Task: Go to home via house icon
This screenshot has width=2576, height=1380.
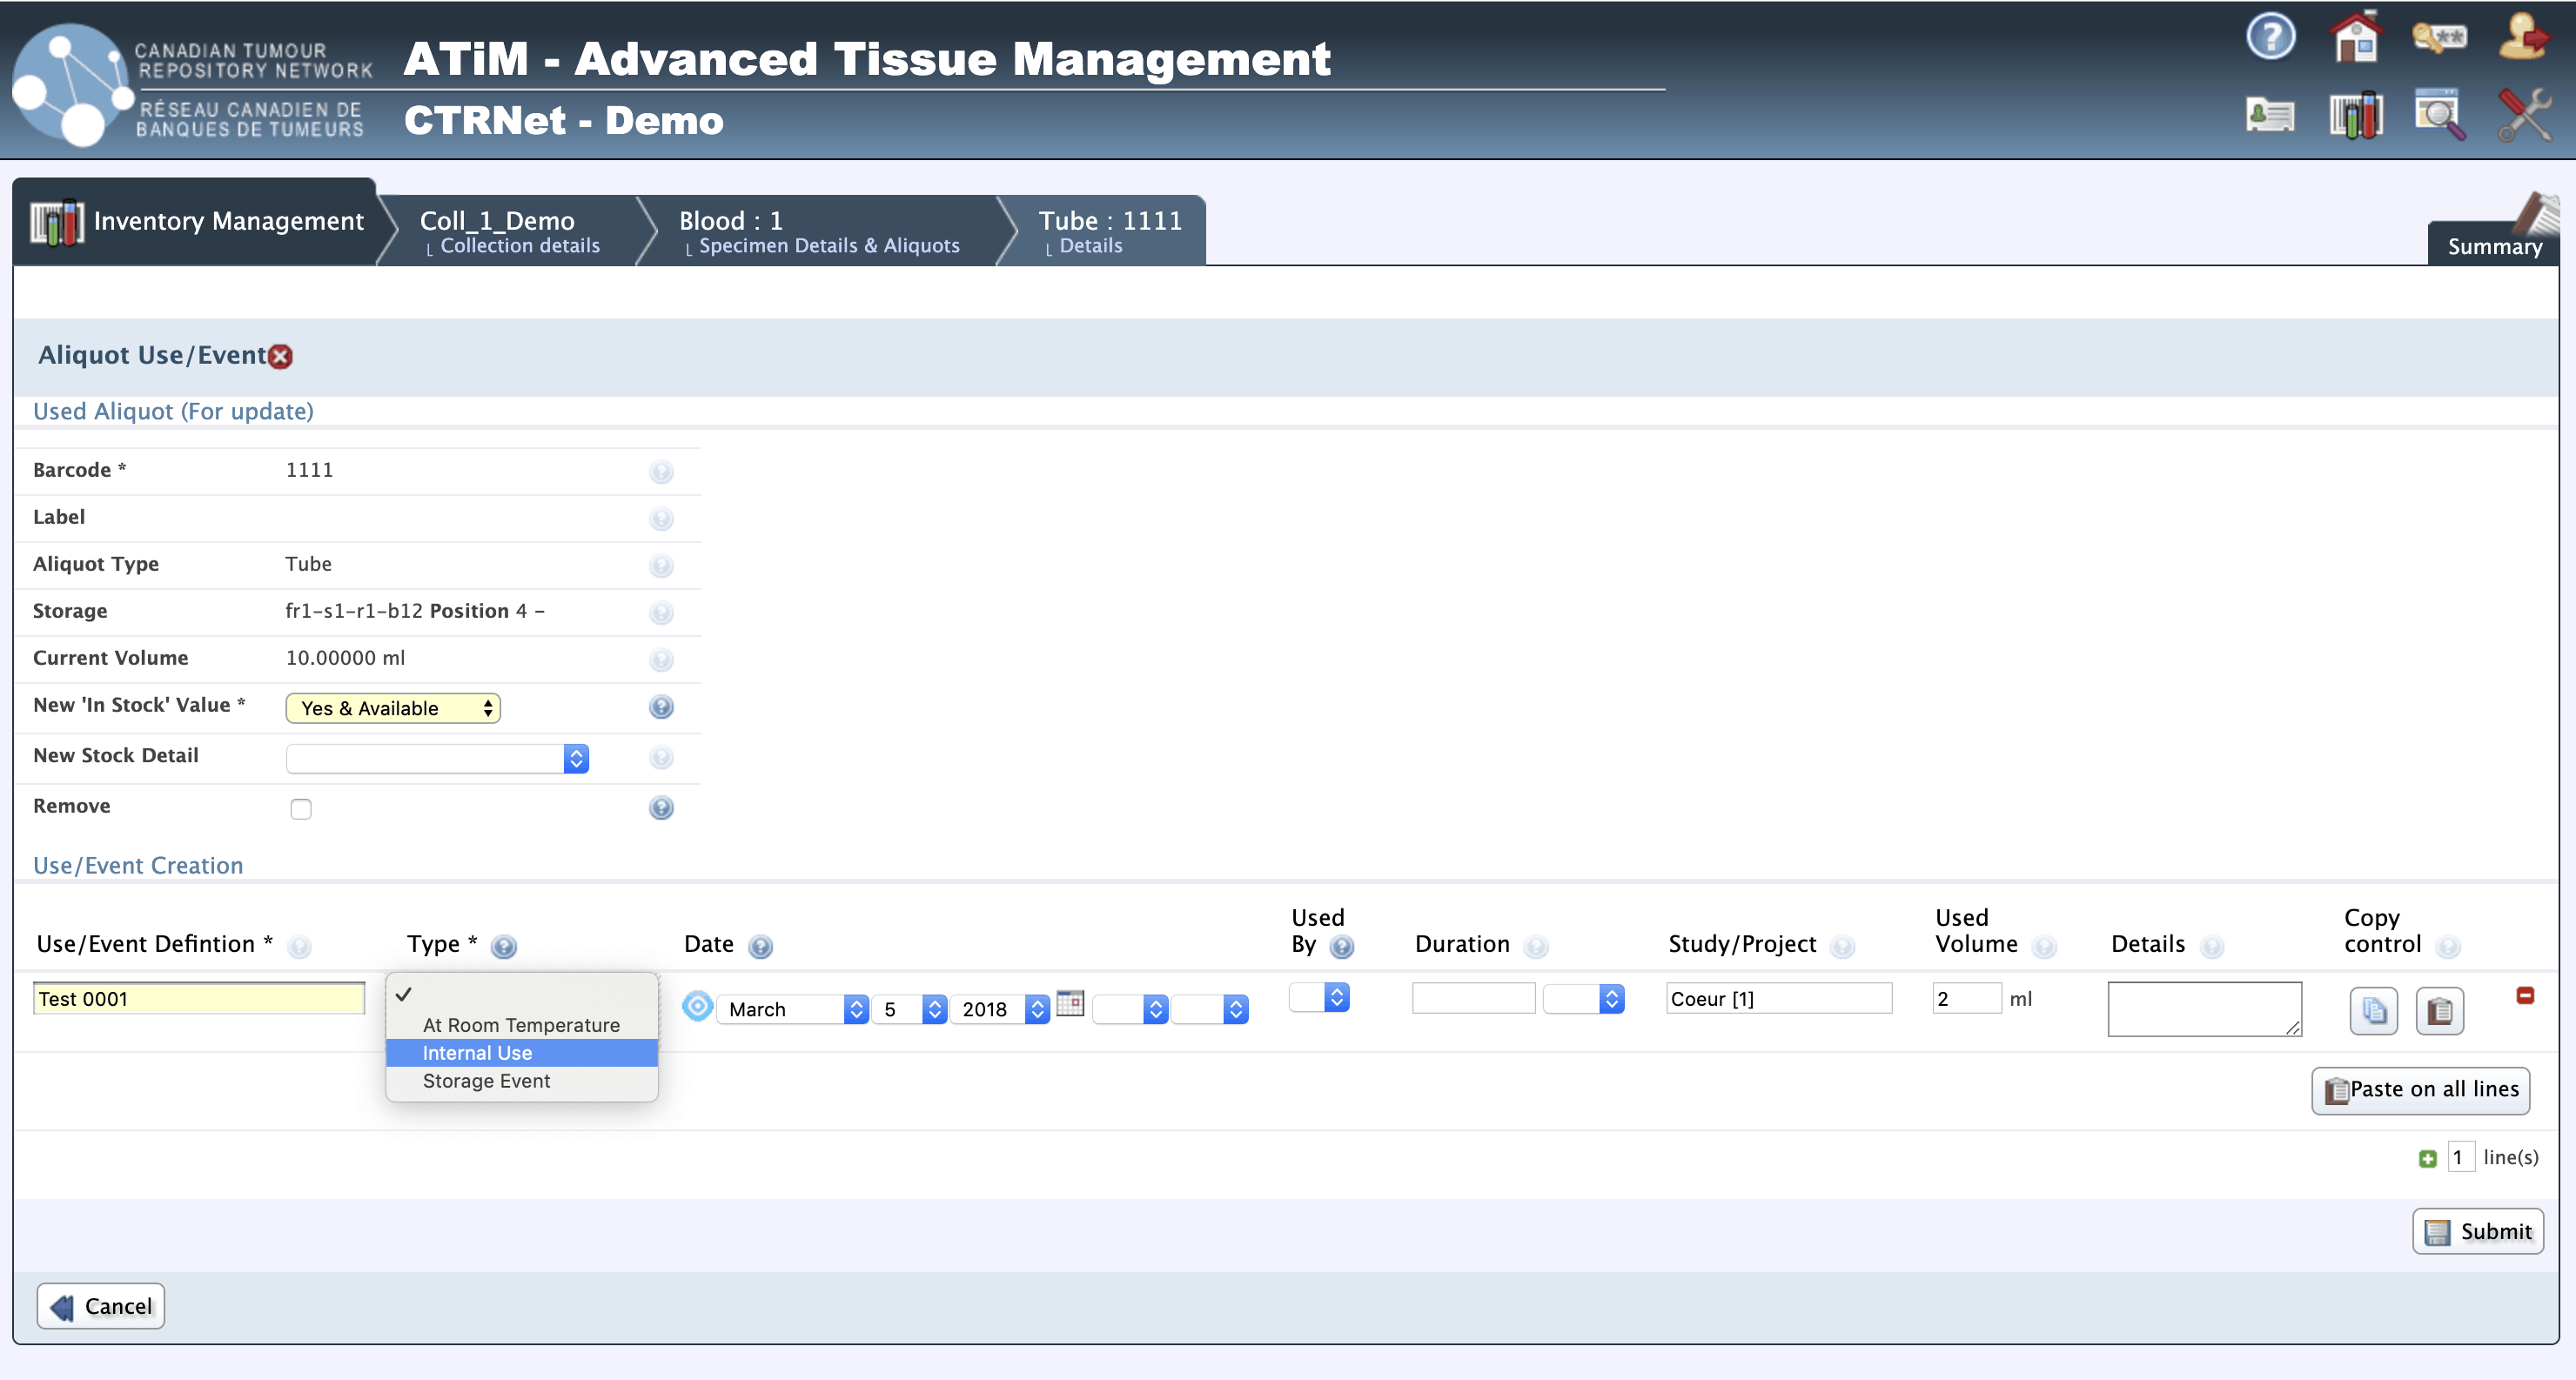Action: (2355, 38)
